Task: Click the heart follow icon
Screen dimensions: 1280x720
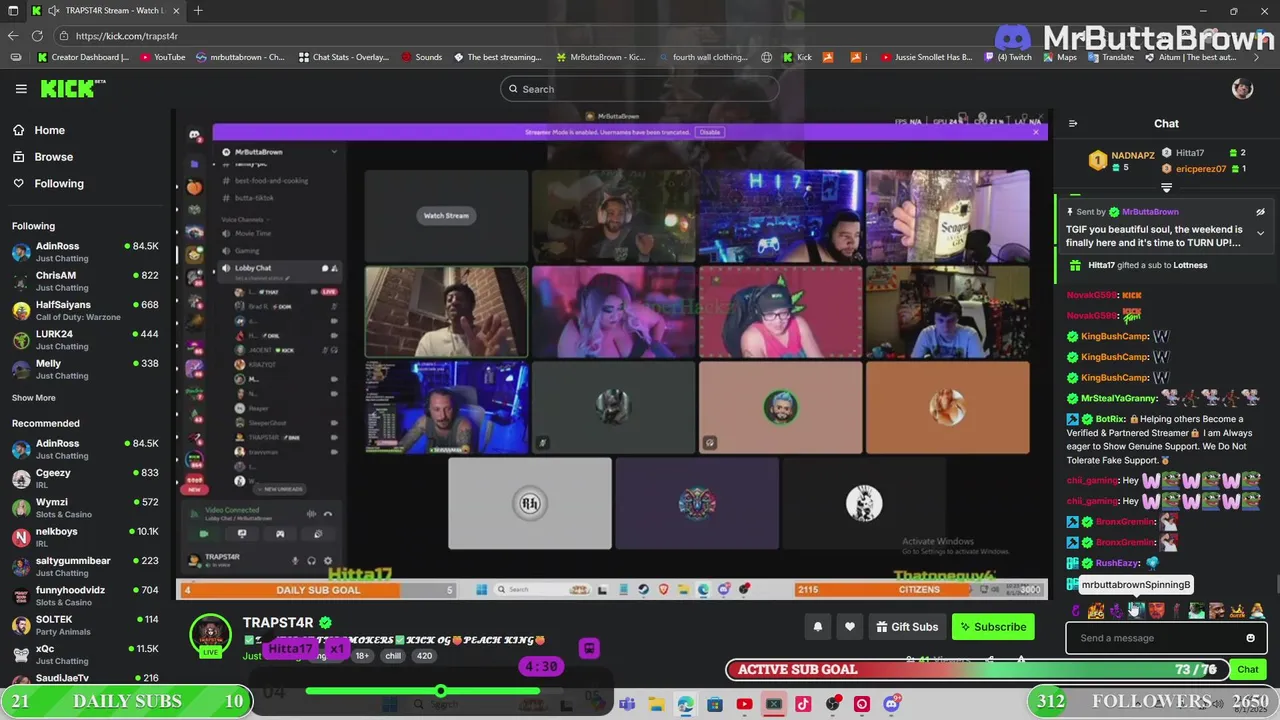Action: tap(849, 627)
